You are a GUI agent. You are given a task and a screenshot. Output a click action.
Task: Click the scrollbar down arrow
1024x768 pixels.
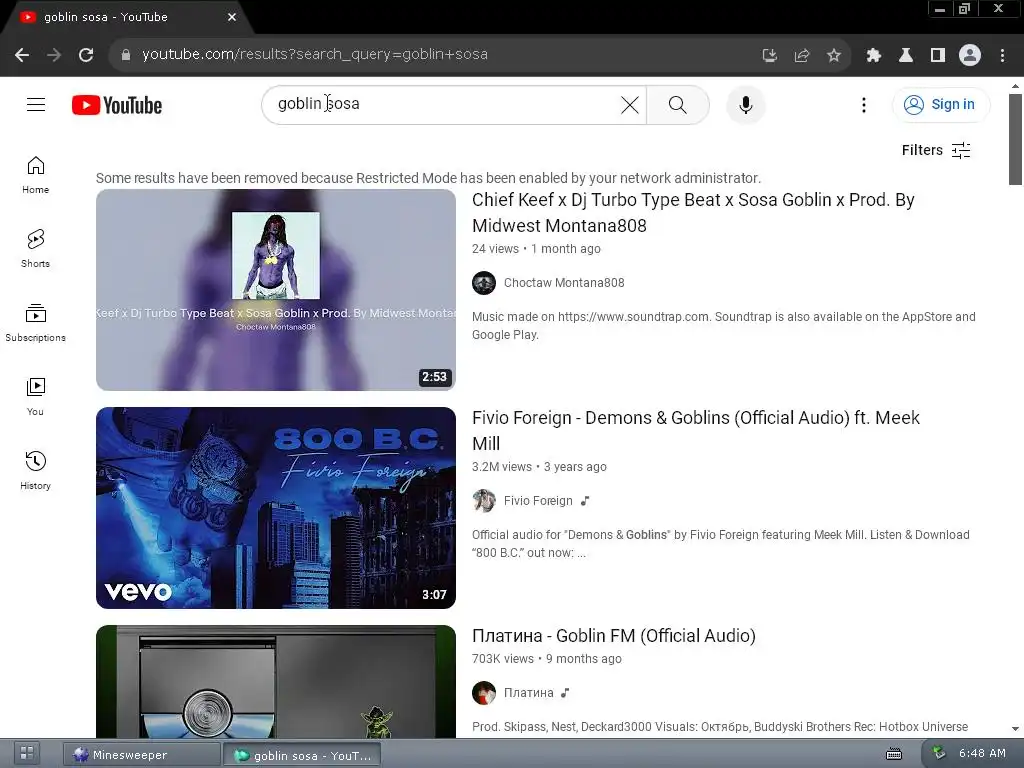point(1015,729)
